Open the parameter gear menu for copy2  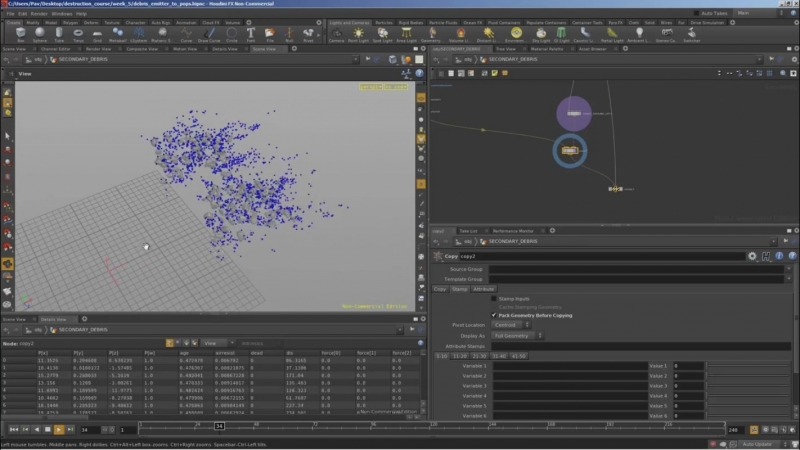[753, 256]
